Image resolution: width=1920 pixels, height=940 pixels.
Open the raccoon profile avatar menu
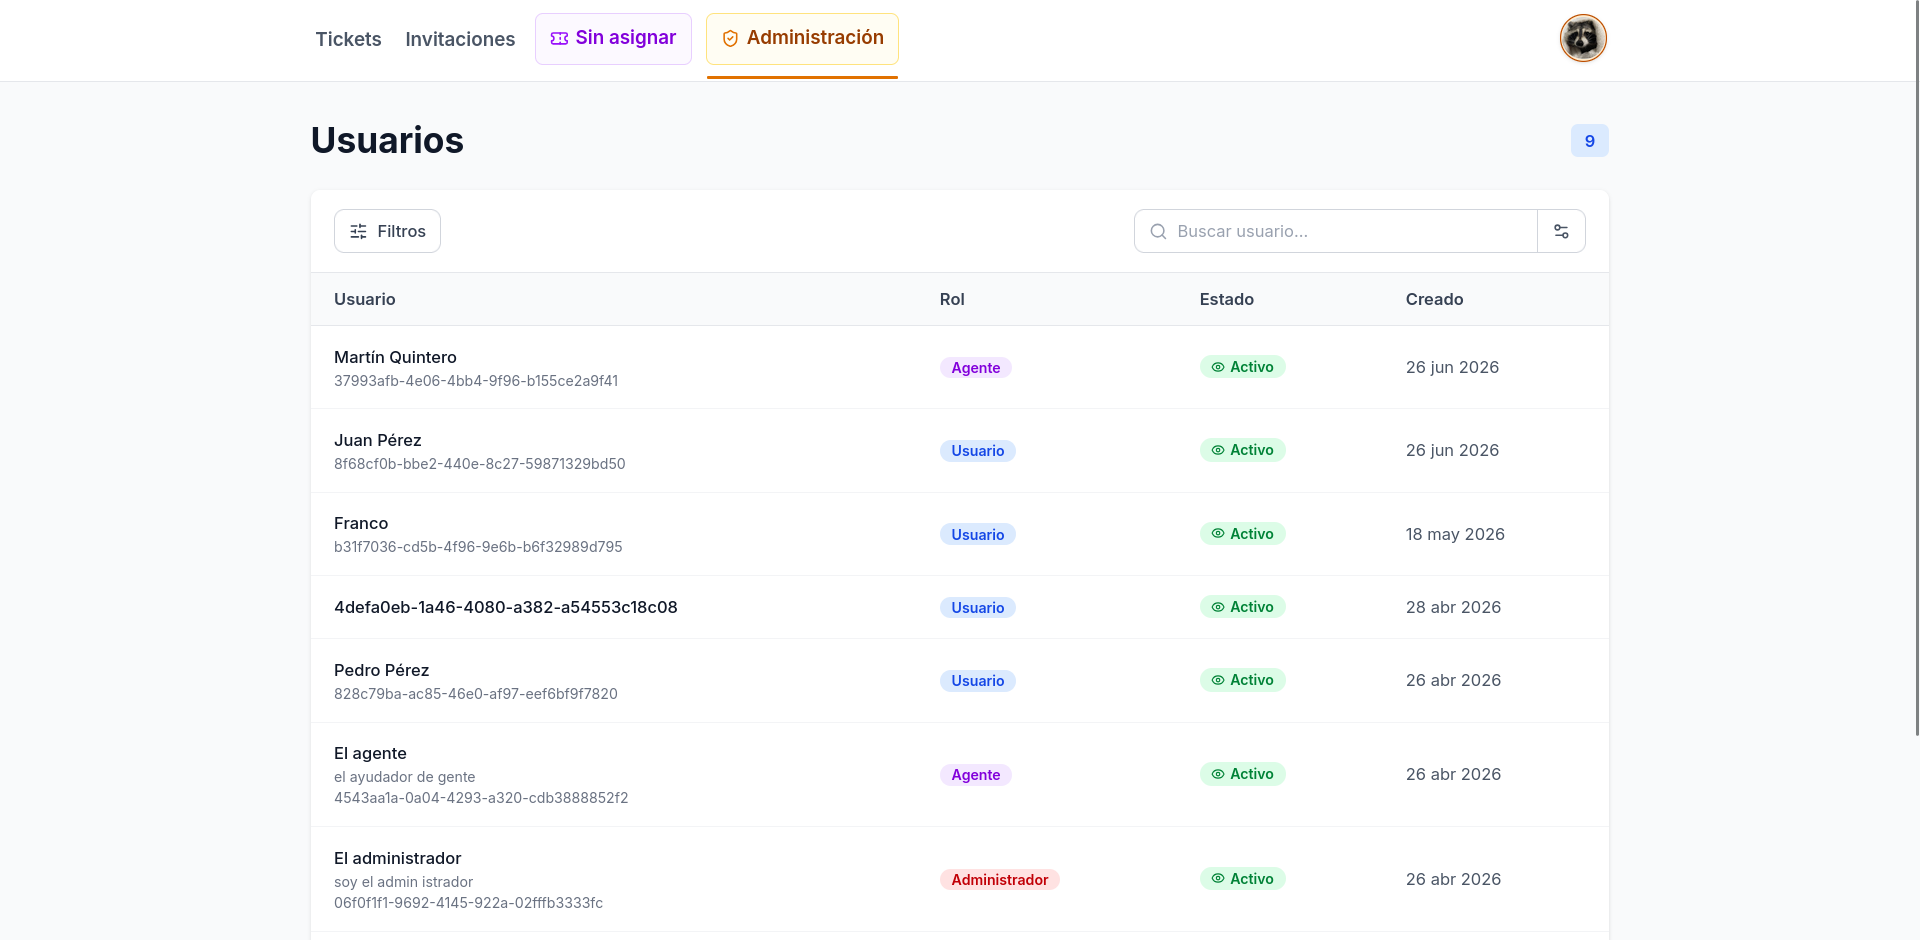(x=1583, y=38)
